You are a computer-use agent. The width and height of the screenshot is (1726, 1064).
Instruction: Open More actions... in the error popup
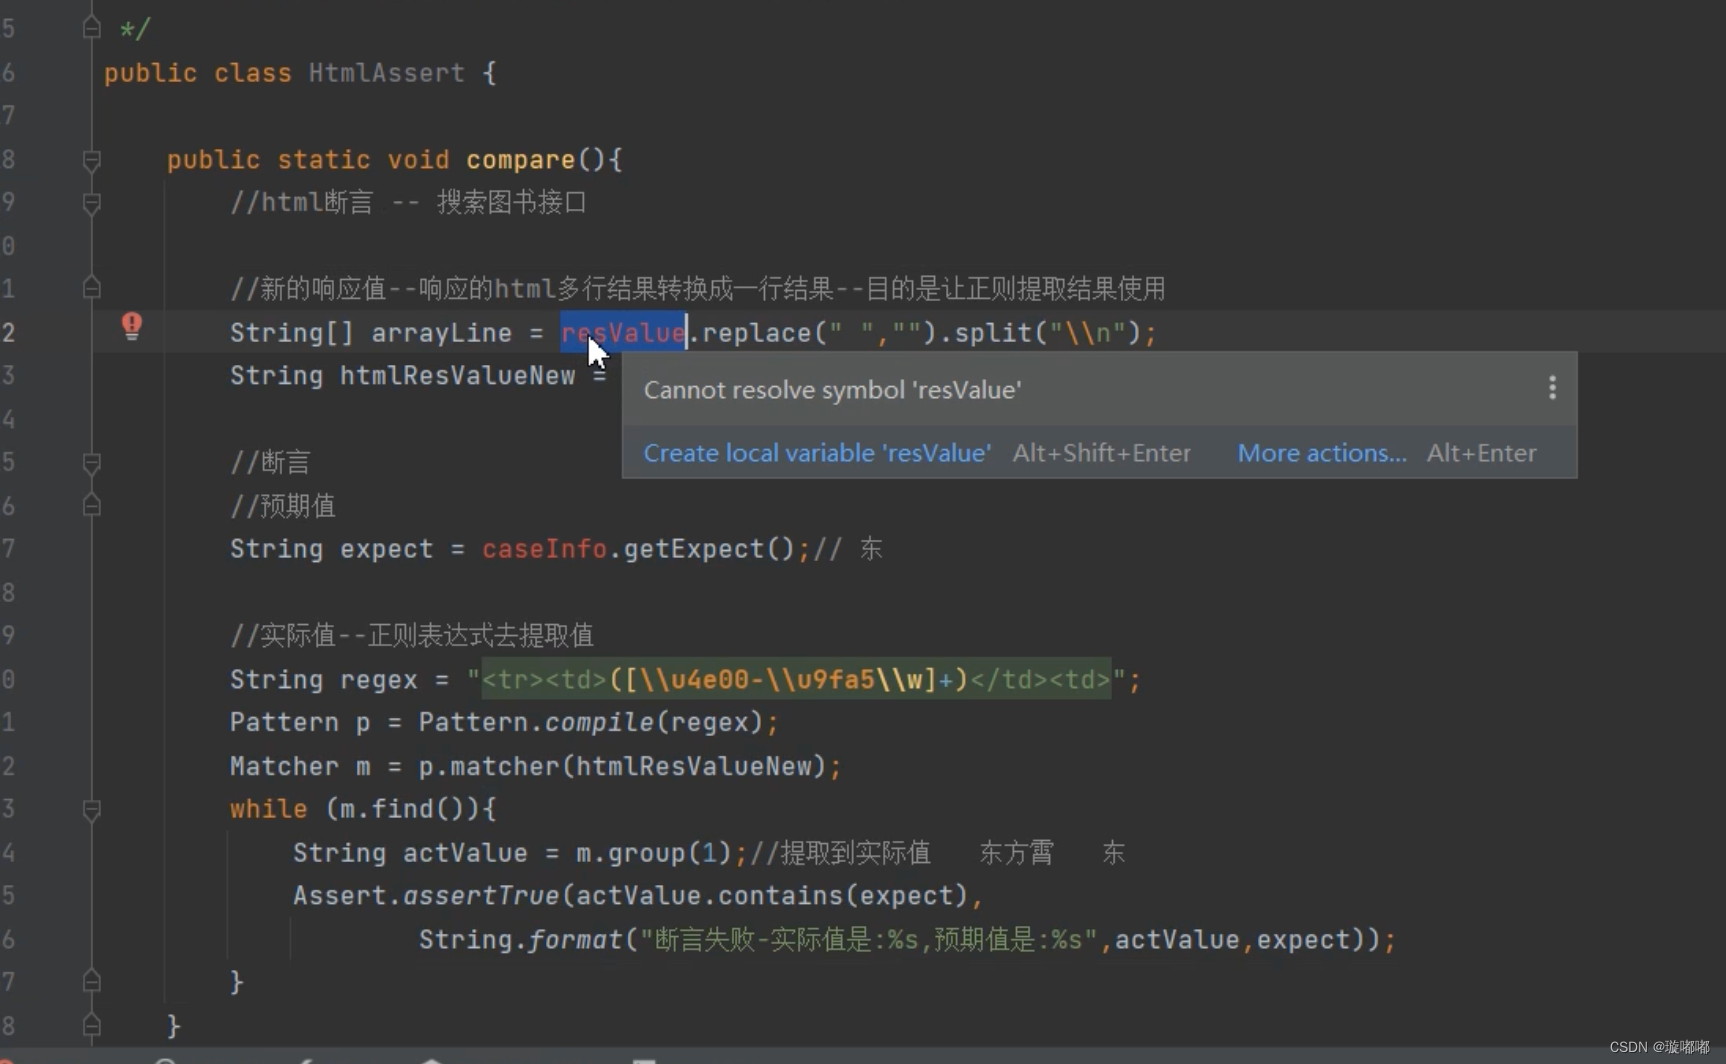pos(1321,453)
